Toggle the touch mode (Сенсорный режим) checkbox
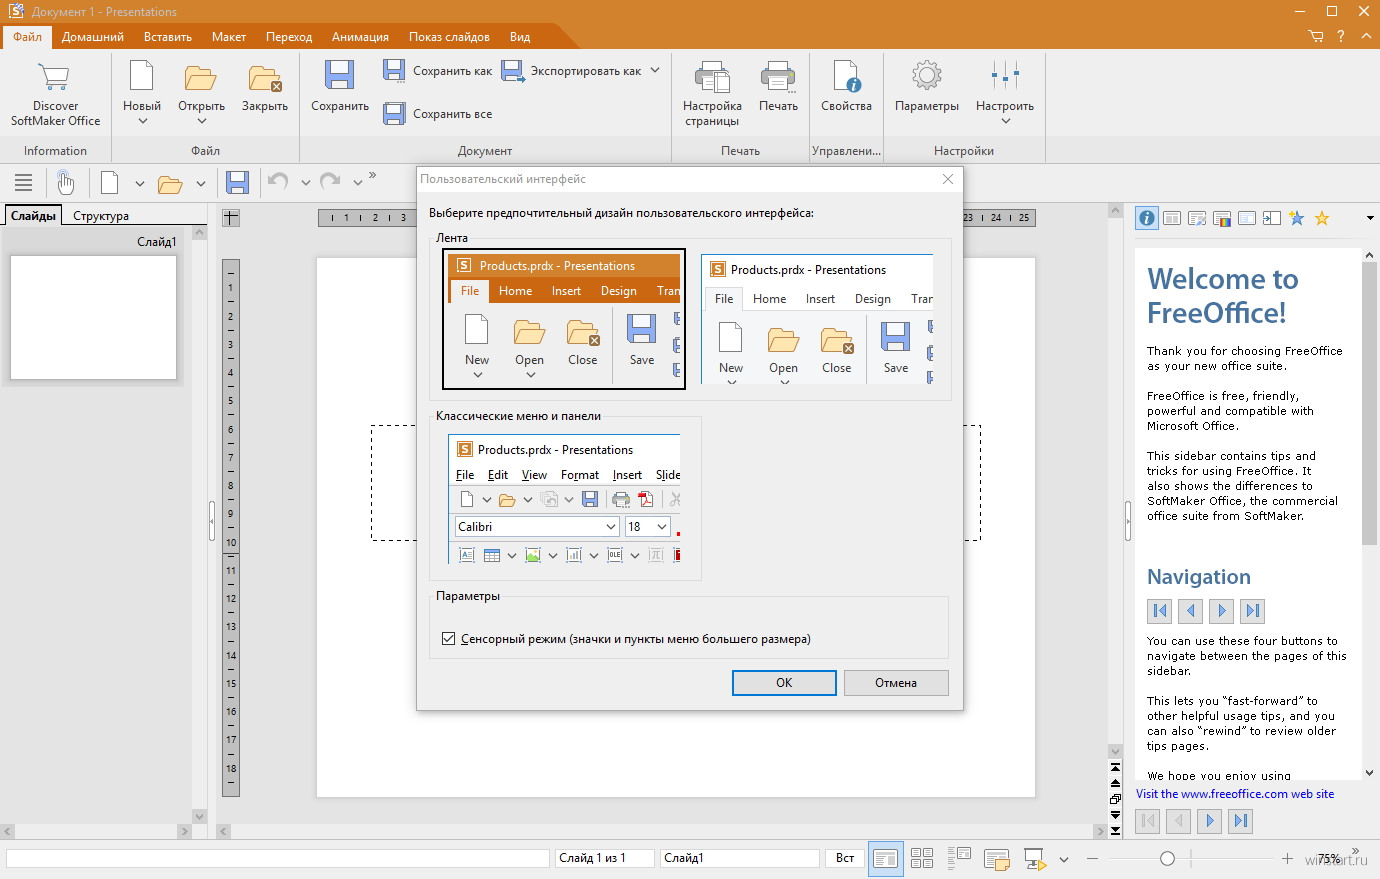This screenshot has width=1380, height=879. [x=449, y=639]
